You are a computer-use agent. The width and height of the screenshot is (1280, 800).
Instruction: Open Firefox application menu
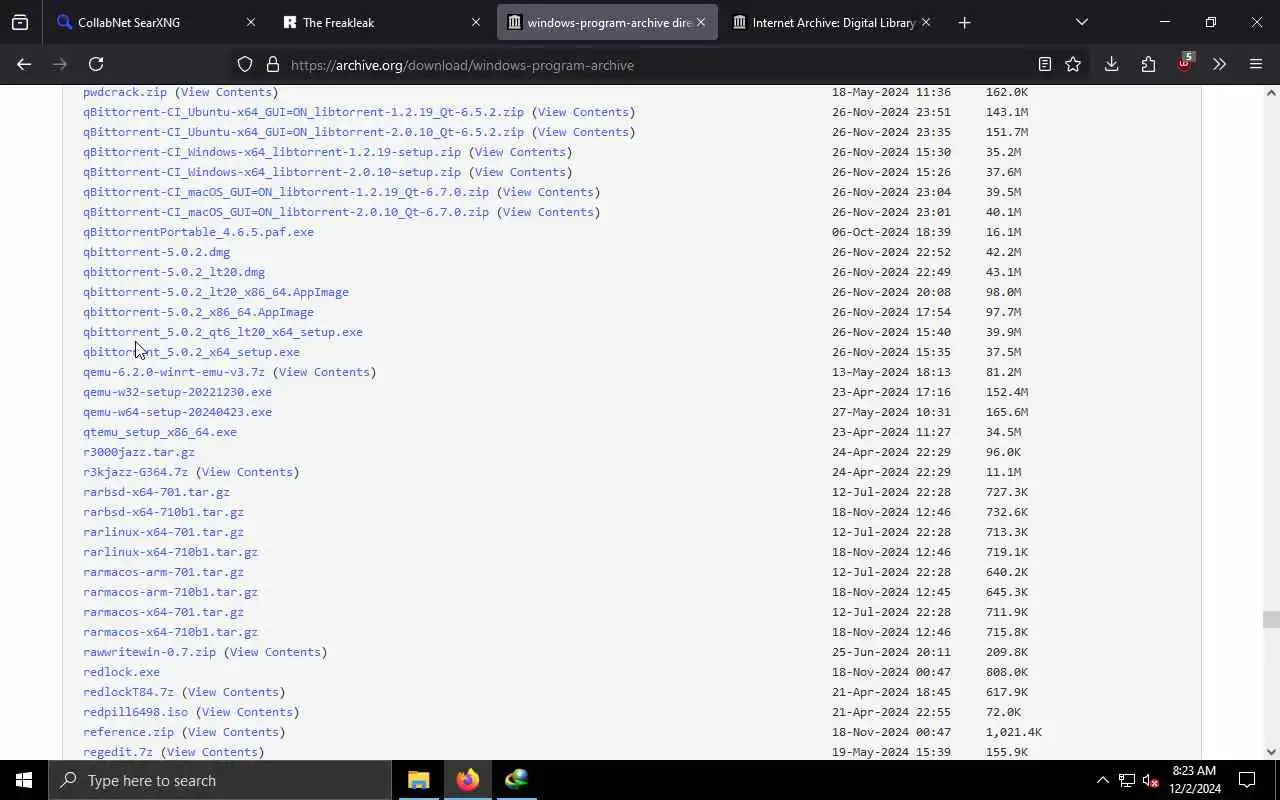pyautogui.click(x=1256, y=64)
